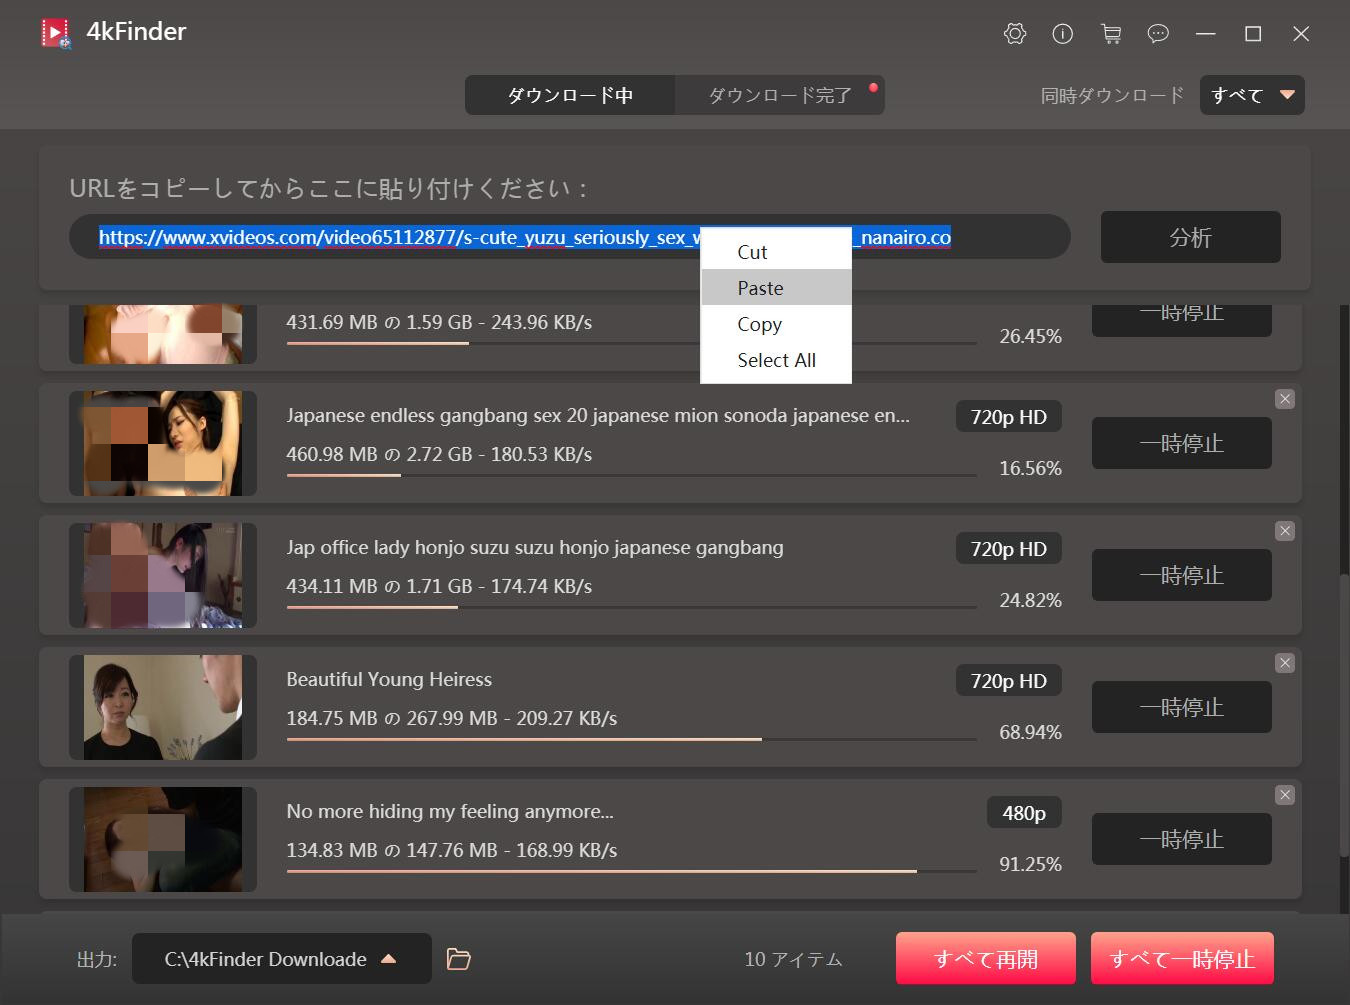Click the 91.25% progress value
Screen dimensions: 1350x1005
pos(1030,864)
